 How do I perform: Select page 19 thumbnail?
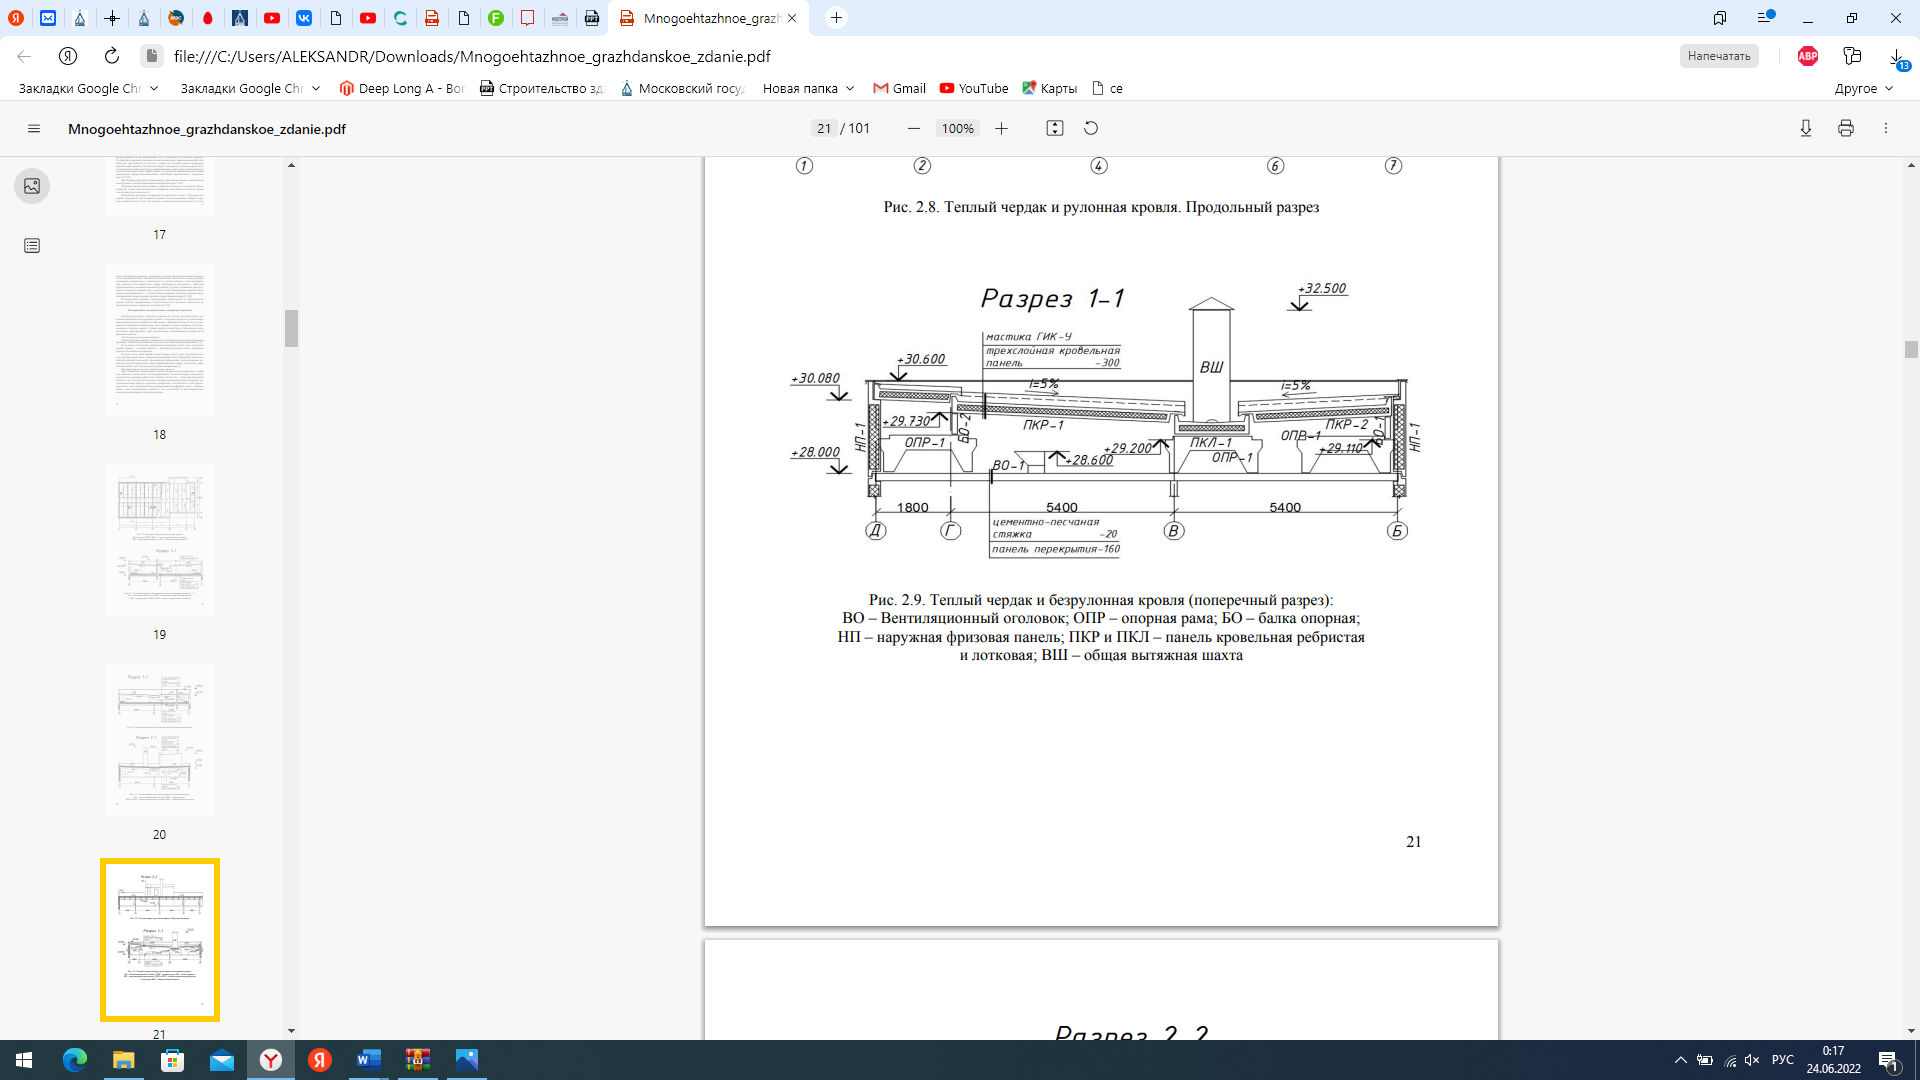pos(160,540)
